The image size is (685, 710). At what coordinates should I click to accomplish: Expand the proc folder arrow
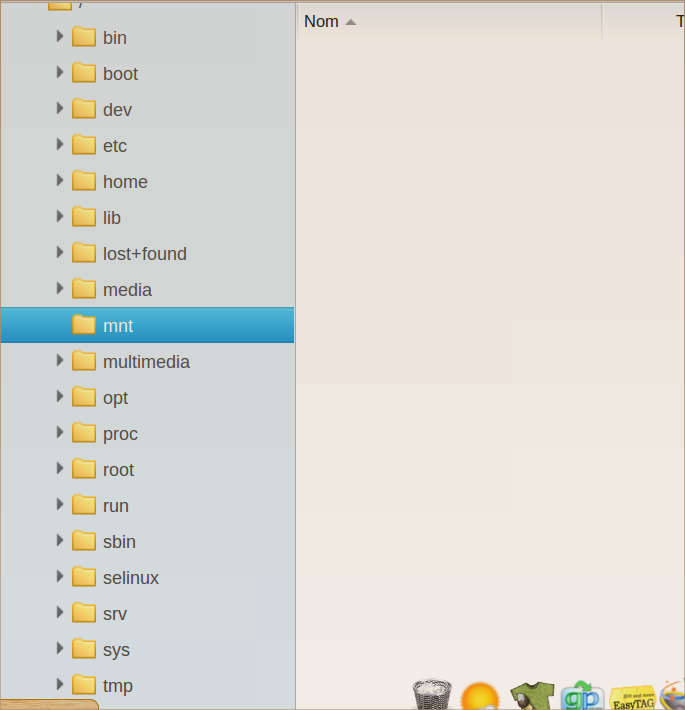click(59, 433)
